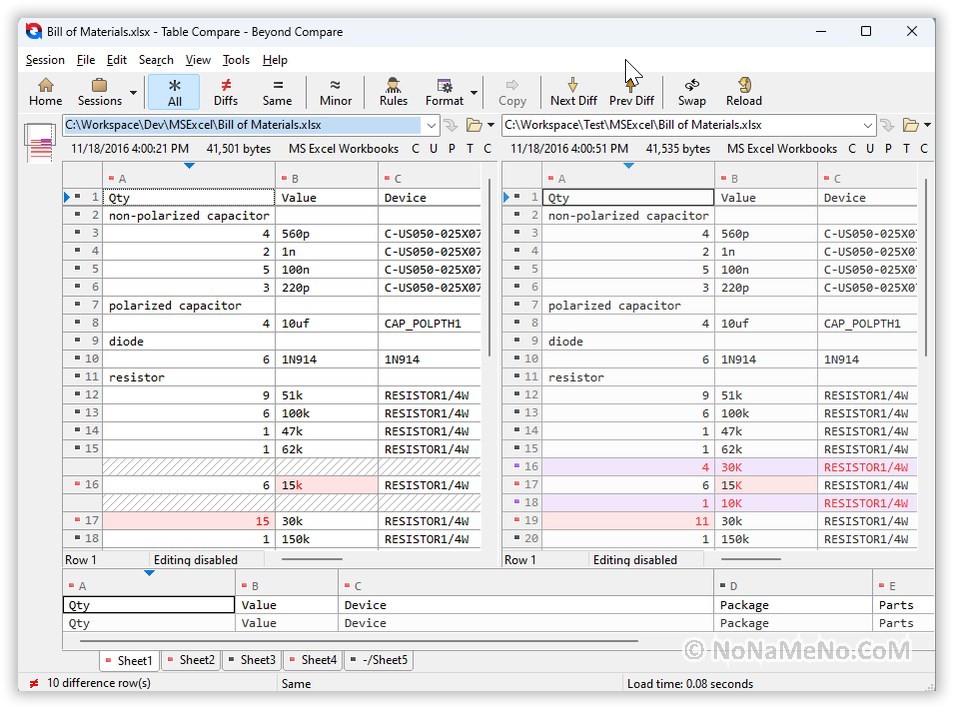Reload the compared files
The width and height of the screenshot is (954, 709).
click(743, 91)
